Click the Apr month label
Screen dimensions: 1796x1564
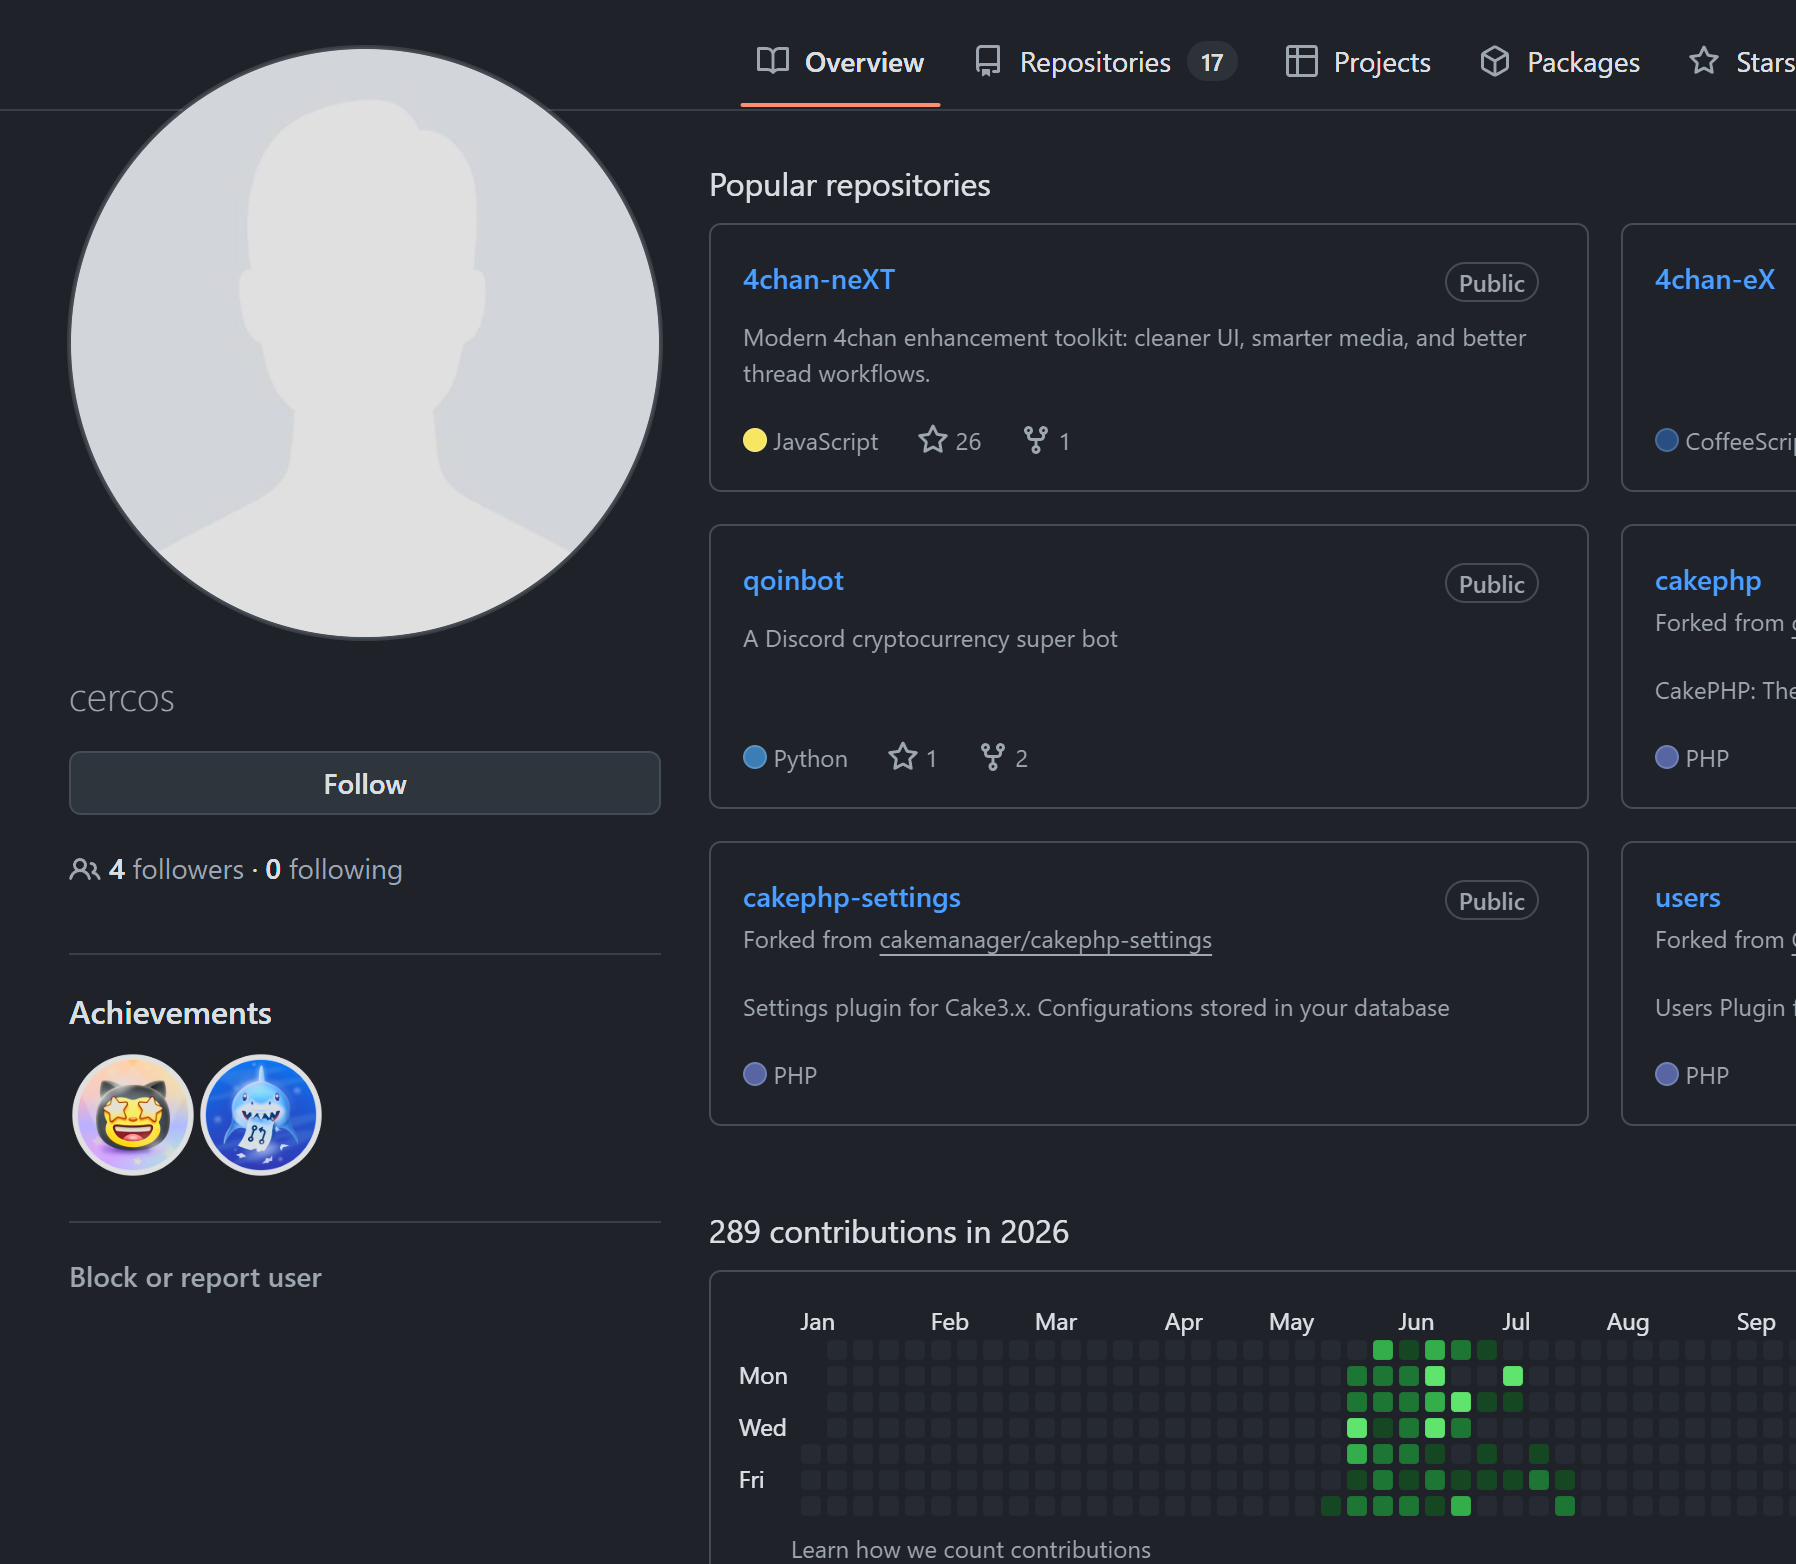tap(1183, 1322)
